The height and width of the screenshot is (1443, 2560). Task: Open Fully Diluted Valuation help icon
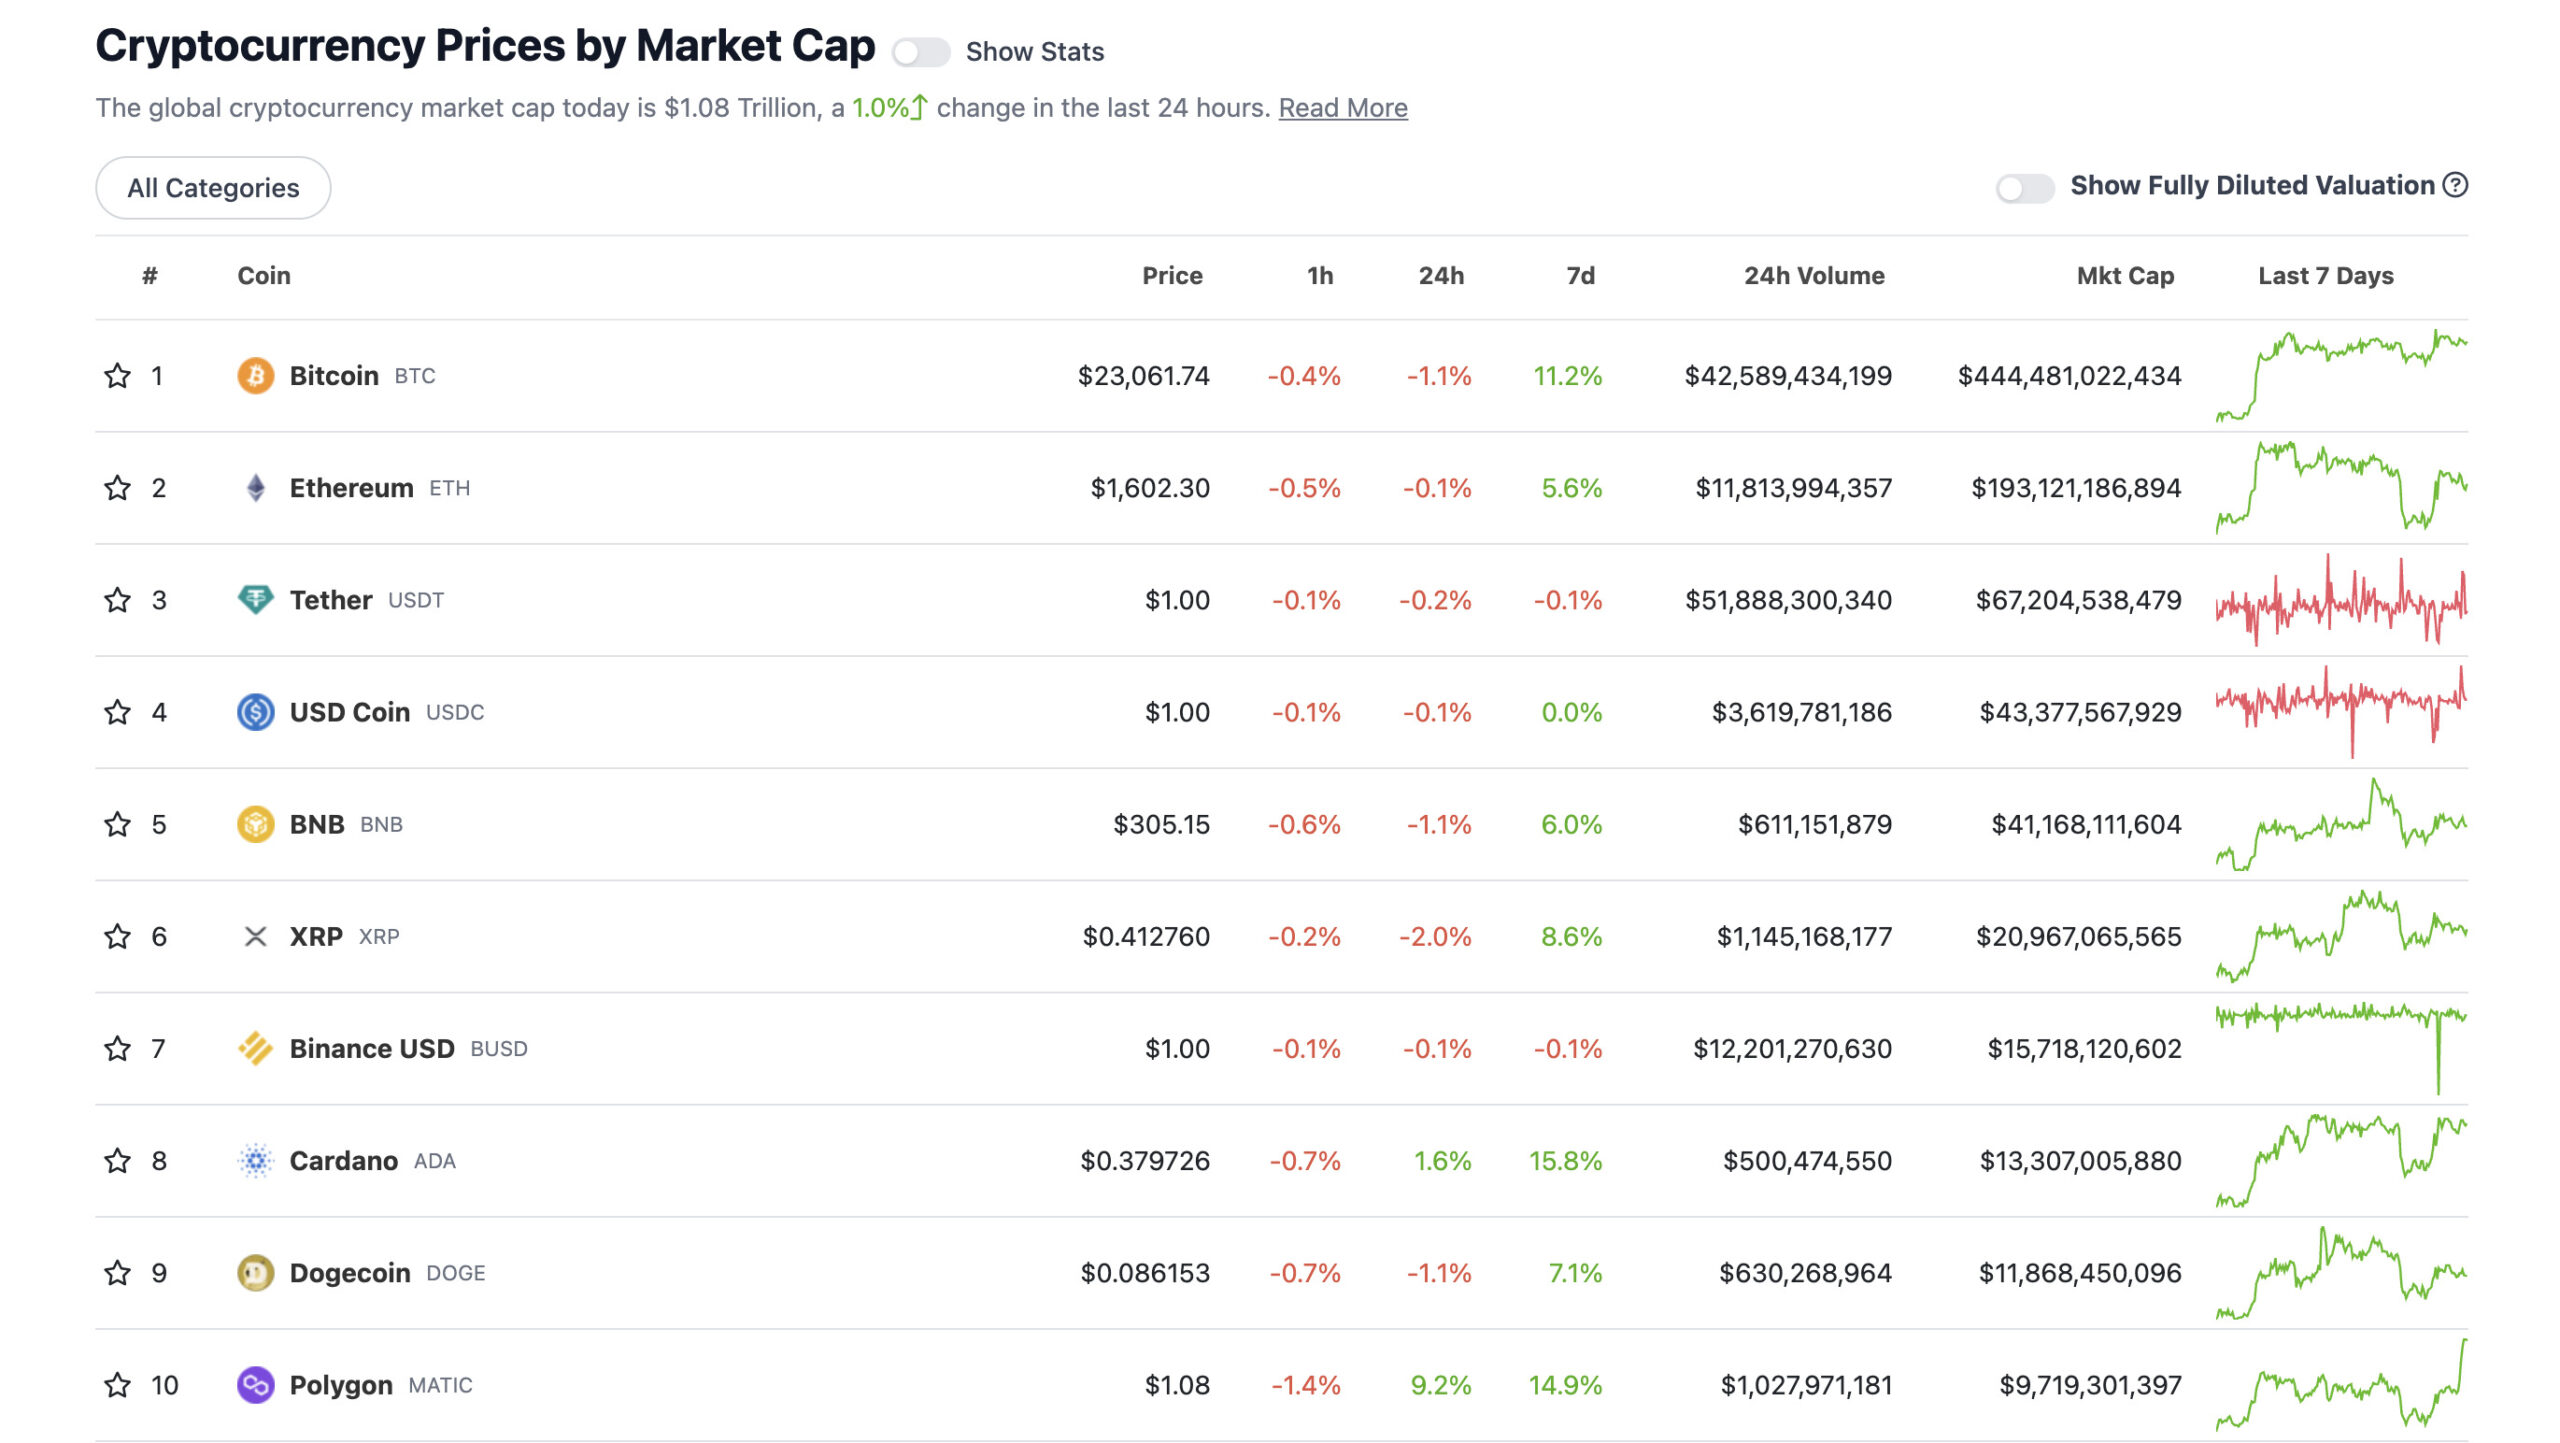(2455, 185)
